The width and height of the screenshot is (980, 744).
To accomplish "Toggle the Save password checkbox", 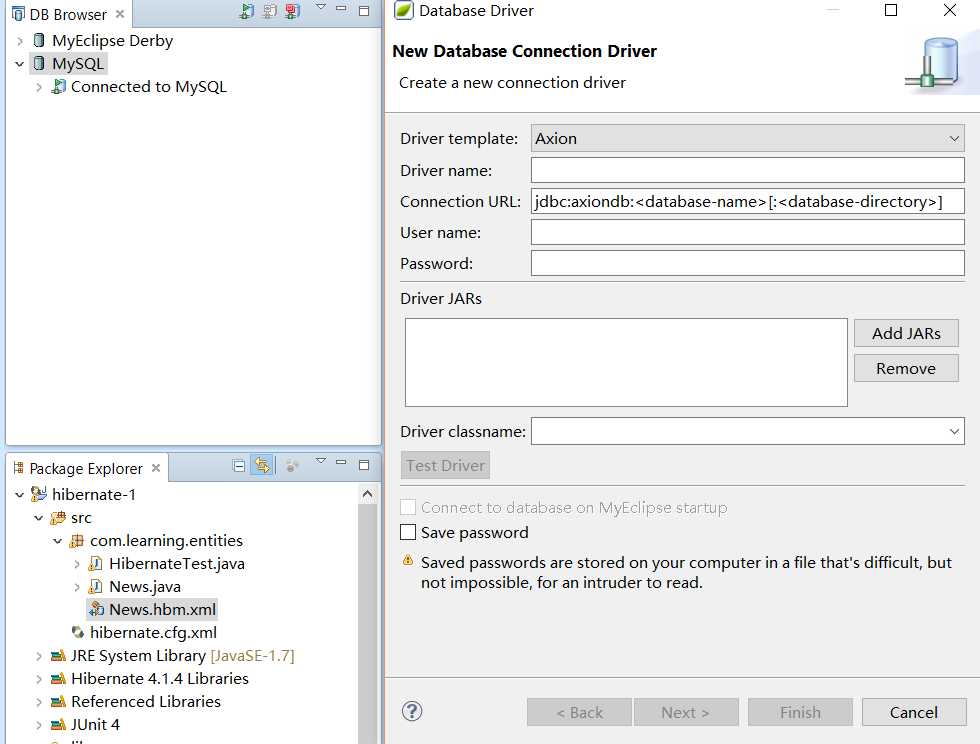I will tap(408, 532).
